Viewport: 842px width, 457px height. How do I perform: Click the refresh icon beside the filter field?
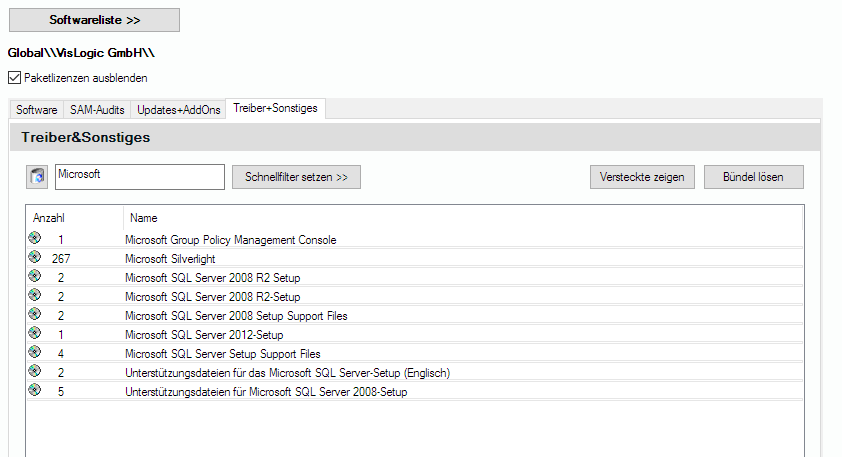(x=37, y=177)
